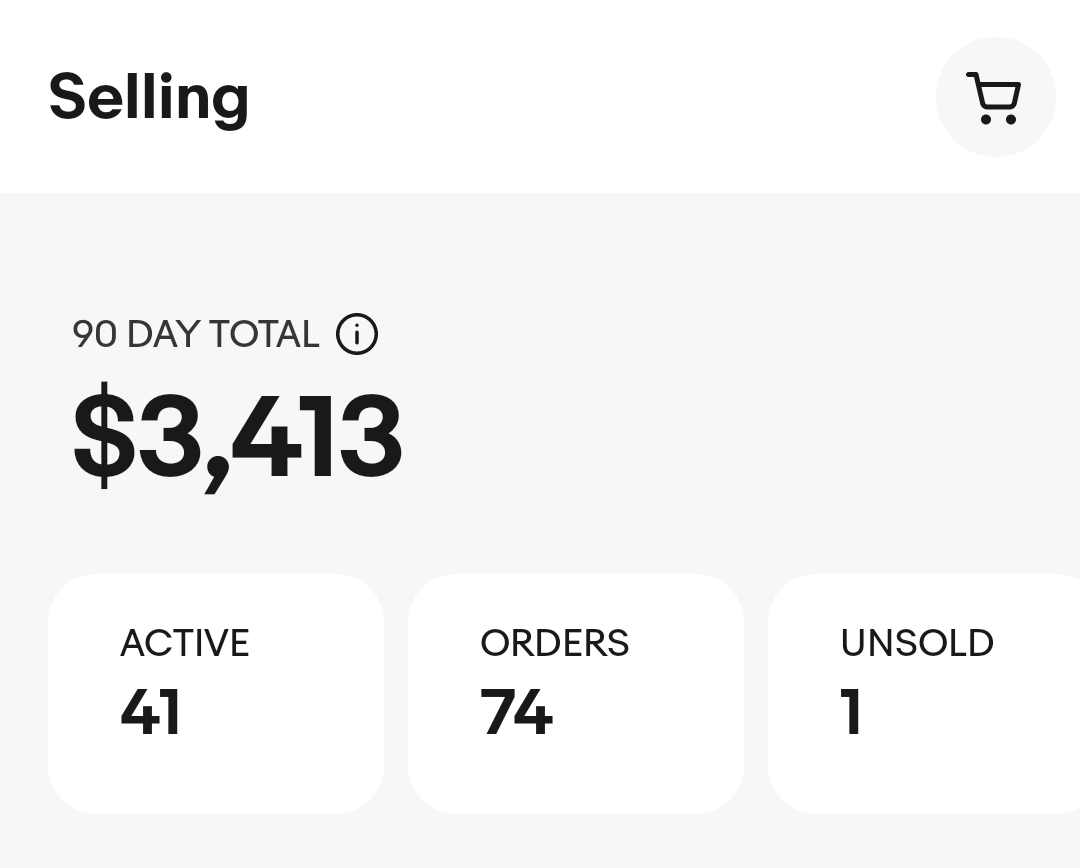Select the ORDERS label text
1080x868 pixels.
click(x=555, y=643)
